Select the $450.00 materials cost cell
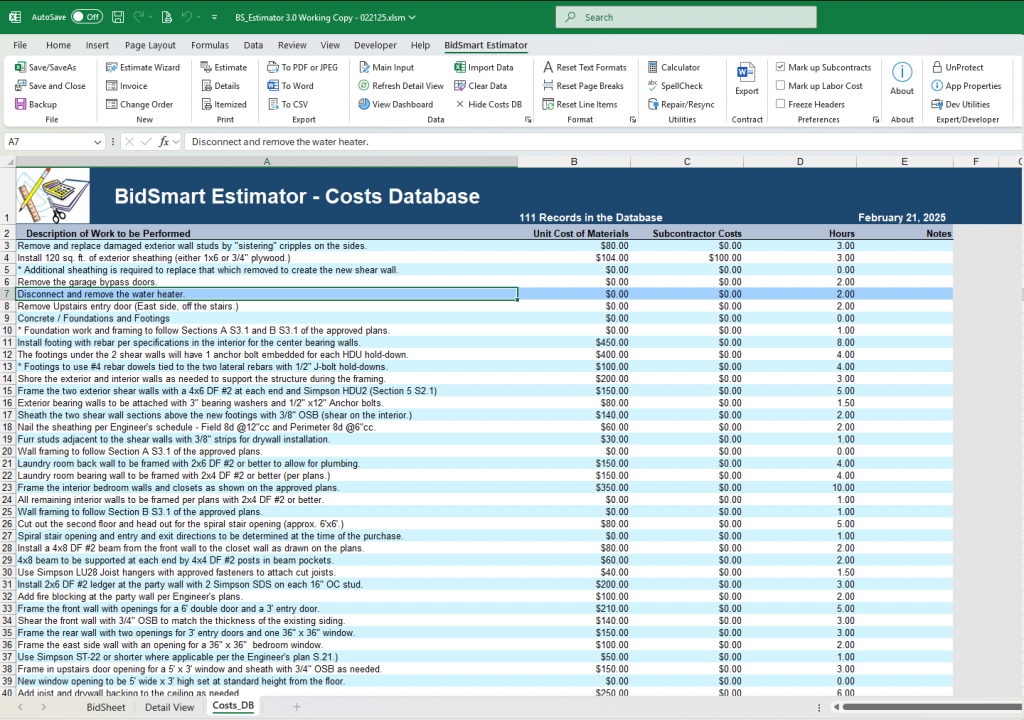 [x=574, y=342]
